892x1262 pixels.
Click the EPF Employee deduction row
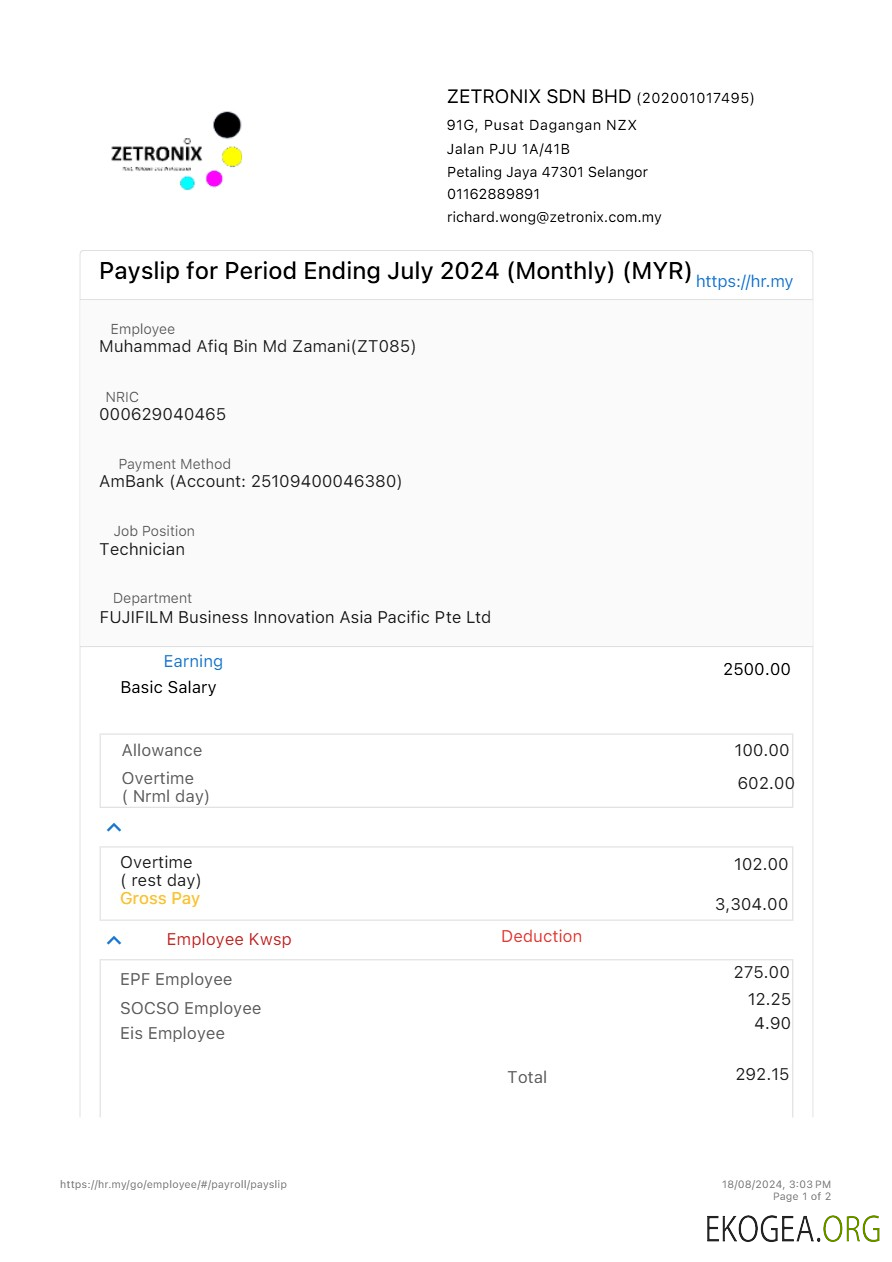click(x=176, y=980)
